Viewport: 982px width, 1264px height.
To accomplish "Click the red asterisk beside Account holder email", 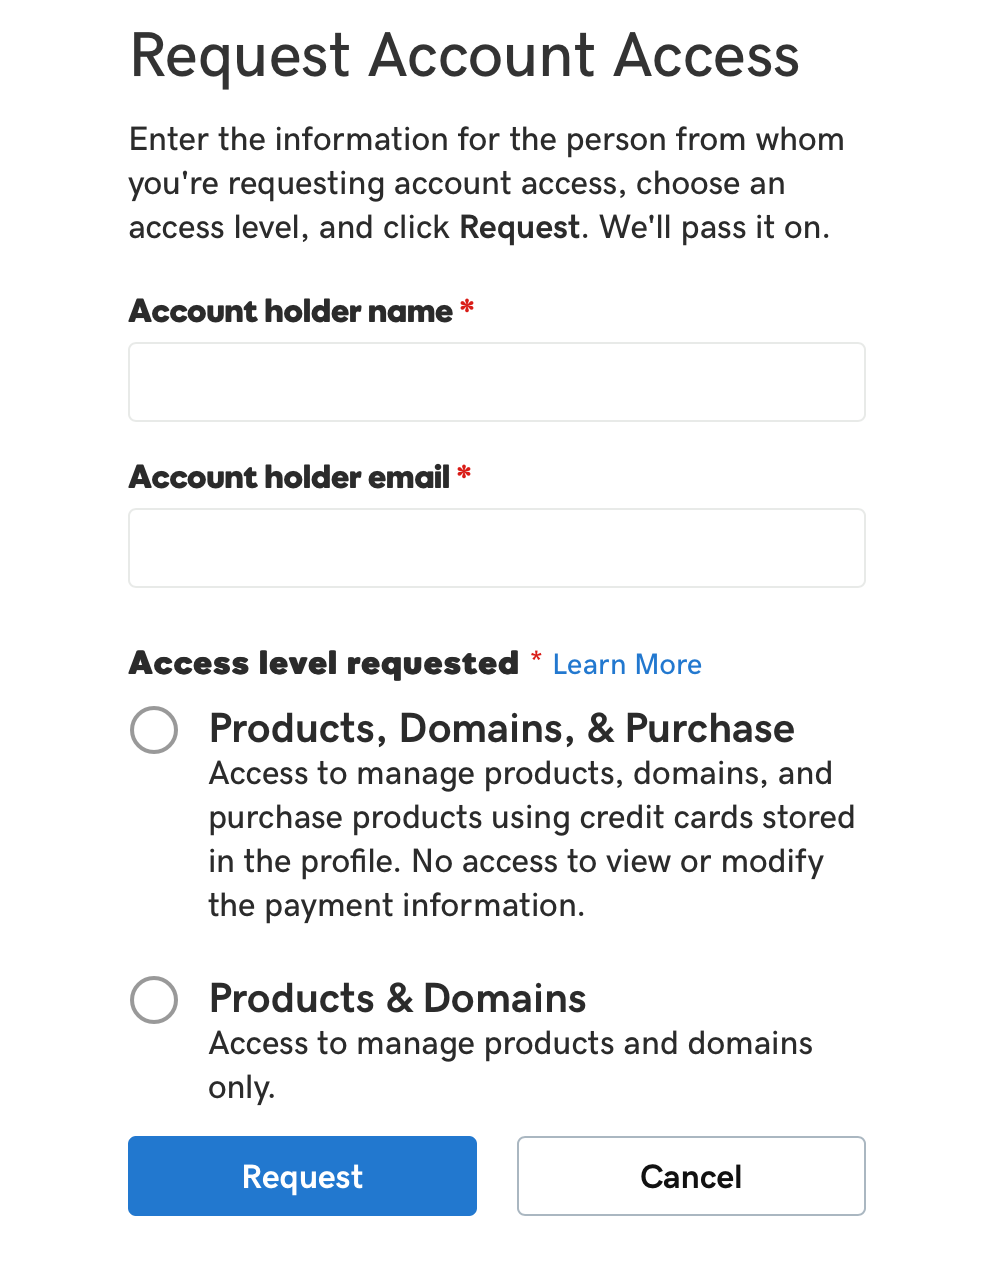I will tap(464, 474).
